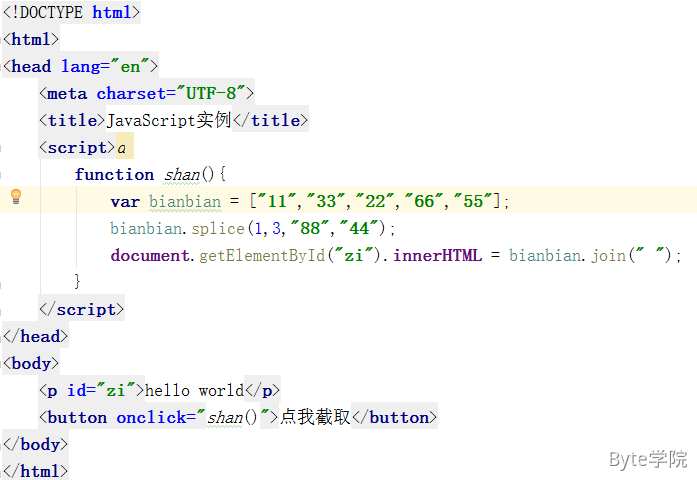
Task: Click the closing head tag
Action: click(35, 336)
